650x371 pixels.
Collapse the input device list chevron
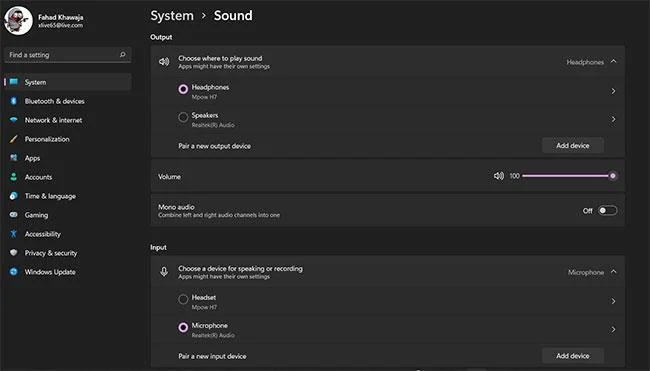[x=614, y=272]
